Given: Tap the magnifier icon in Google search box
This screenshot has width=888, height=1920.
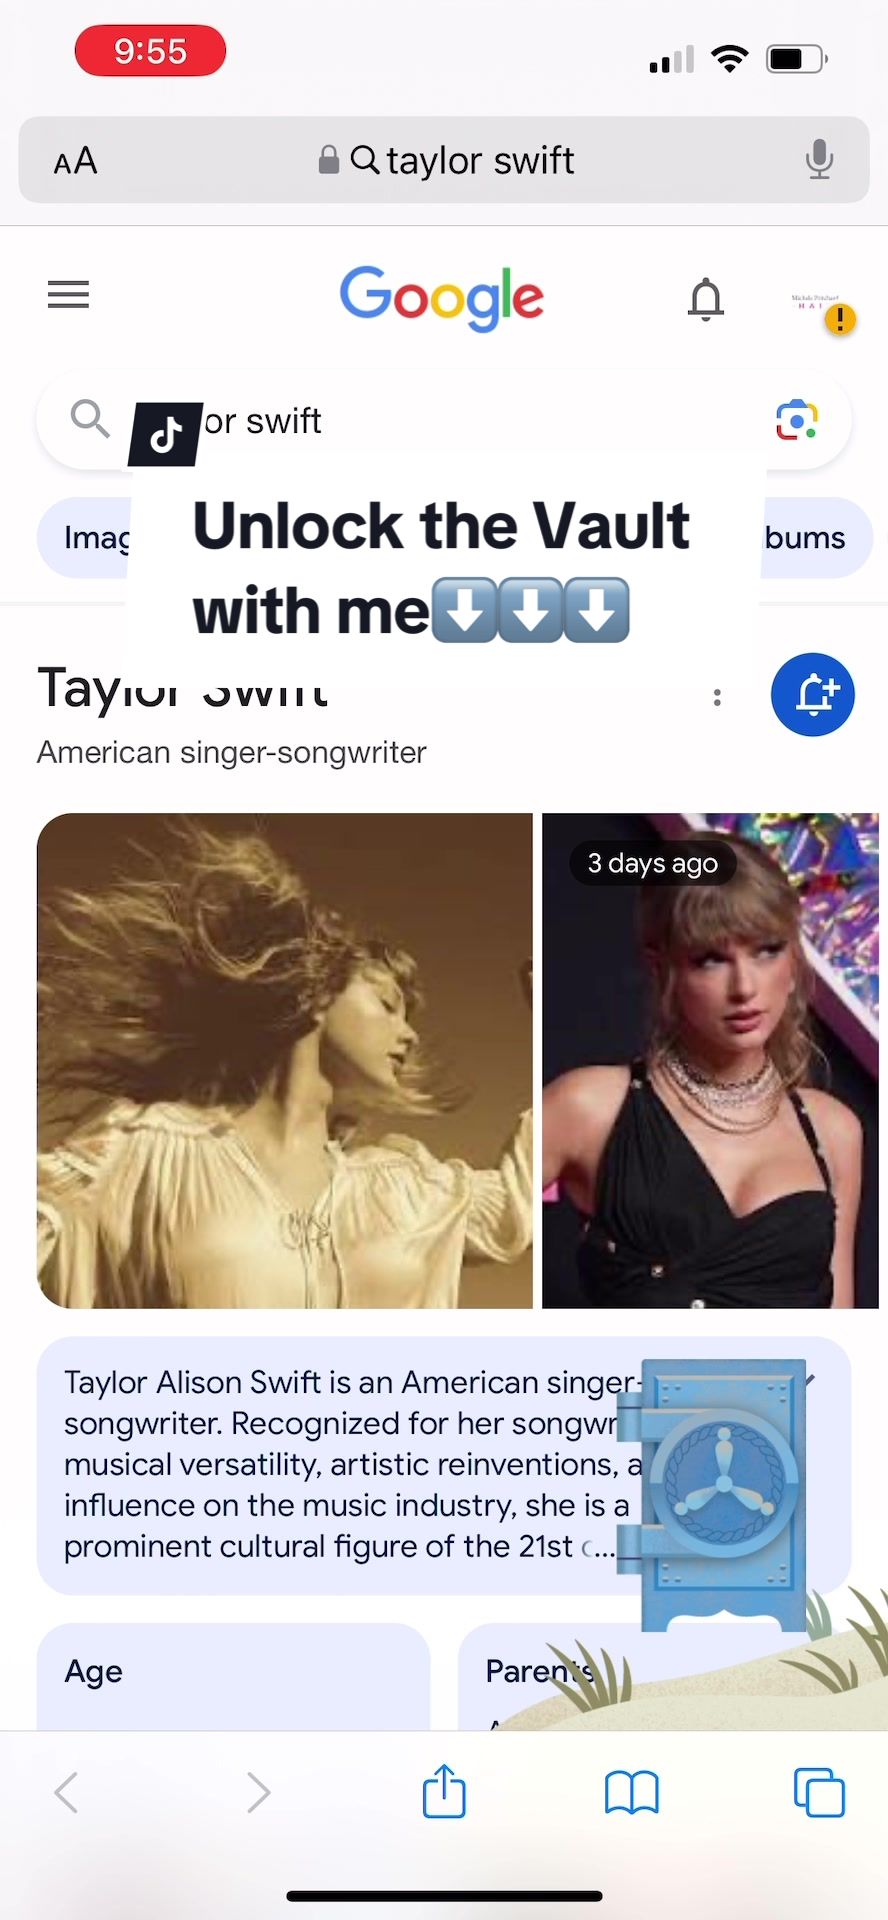Looking at the screenshot, I should 90,418.
